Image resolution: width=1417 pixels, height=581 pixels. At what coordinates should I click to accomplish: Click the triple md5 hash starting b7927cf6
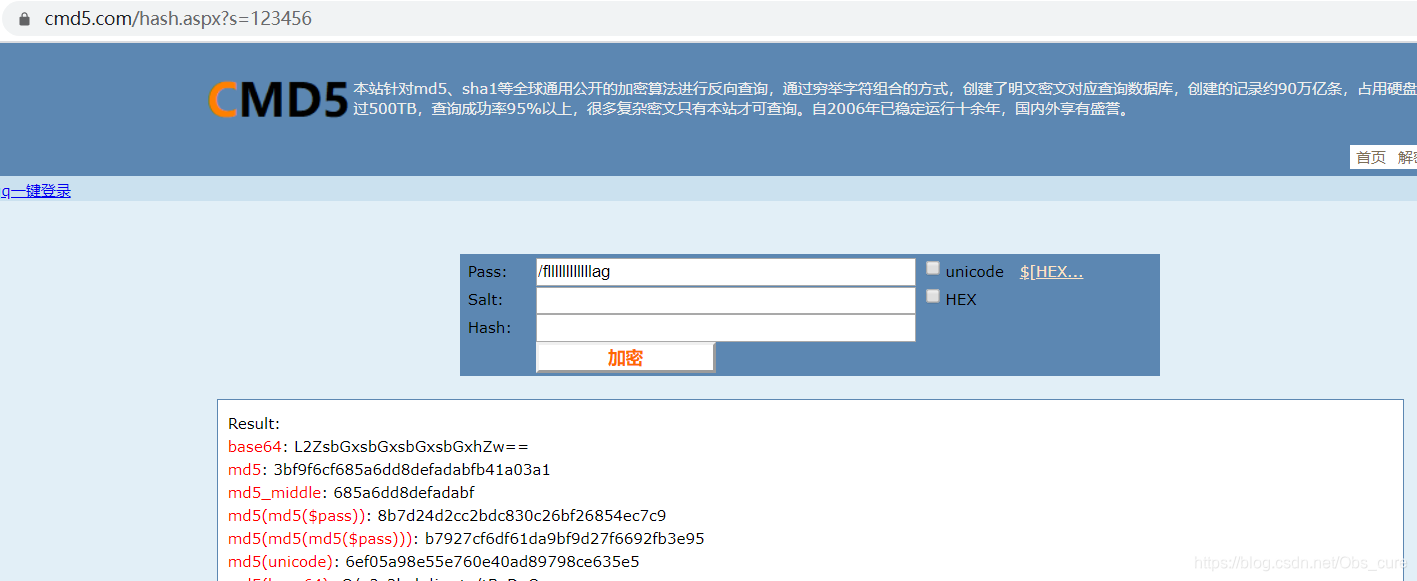pyautogui.click(x=564, y=539)
